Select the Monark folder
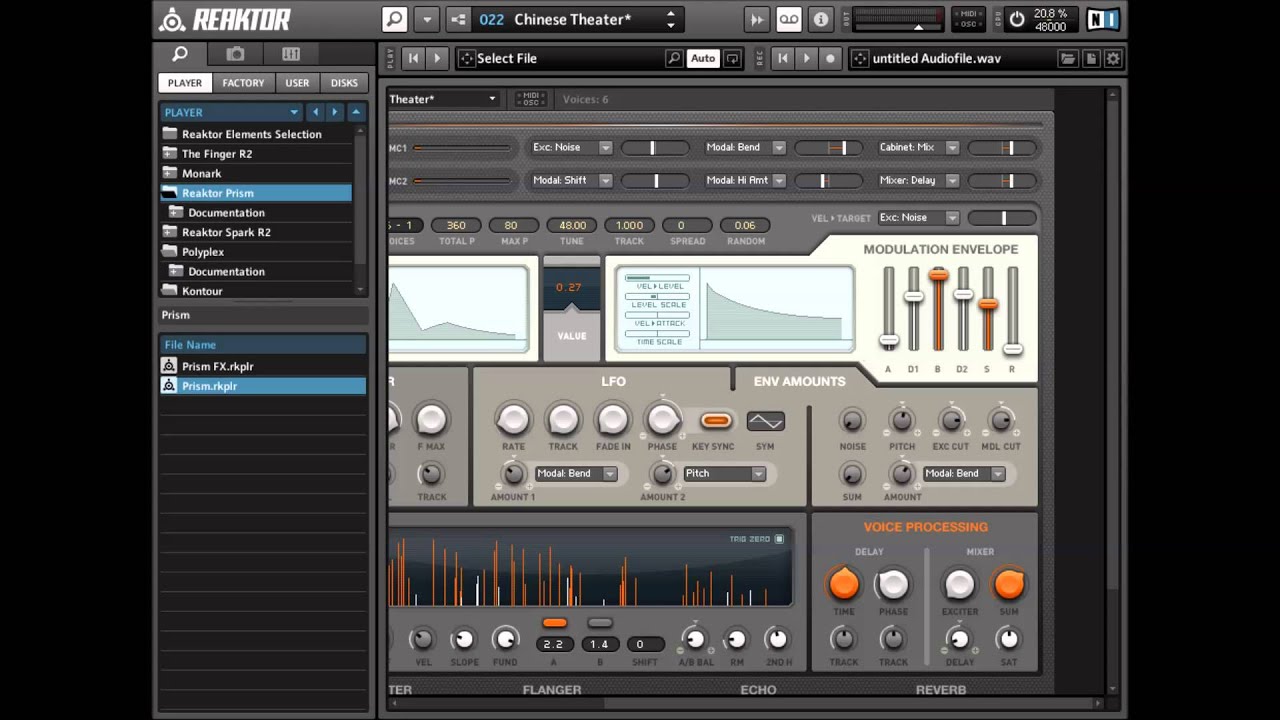Screen dimensions: 1280x720 (x=256, y=173)
